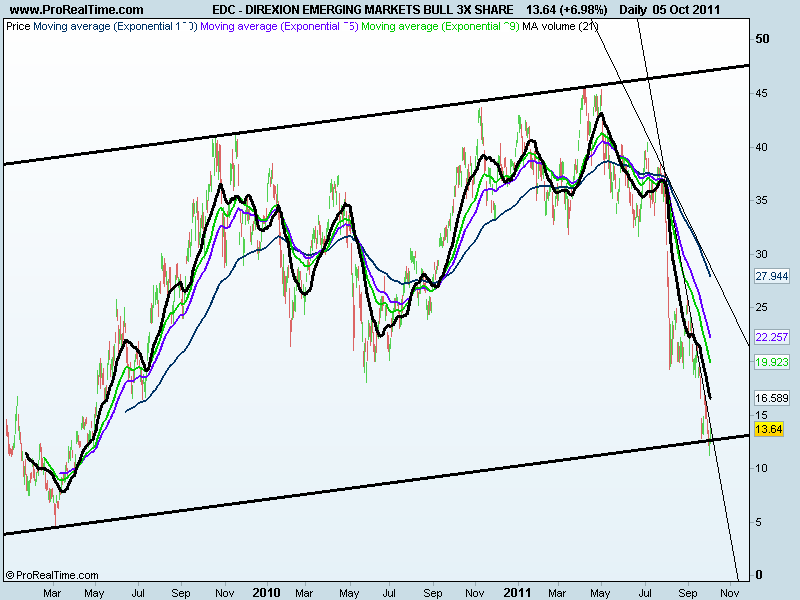
Task: Click the 16.589 black value box
Action: coord(772,397)
